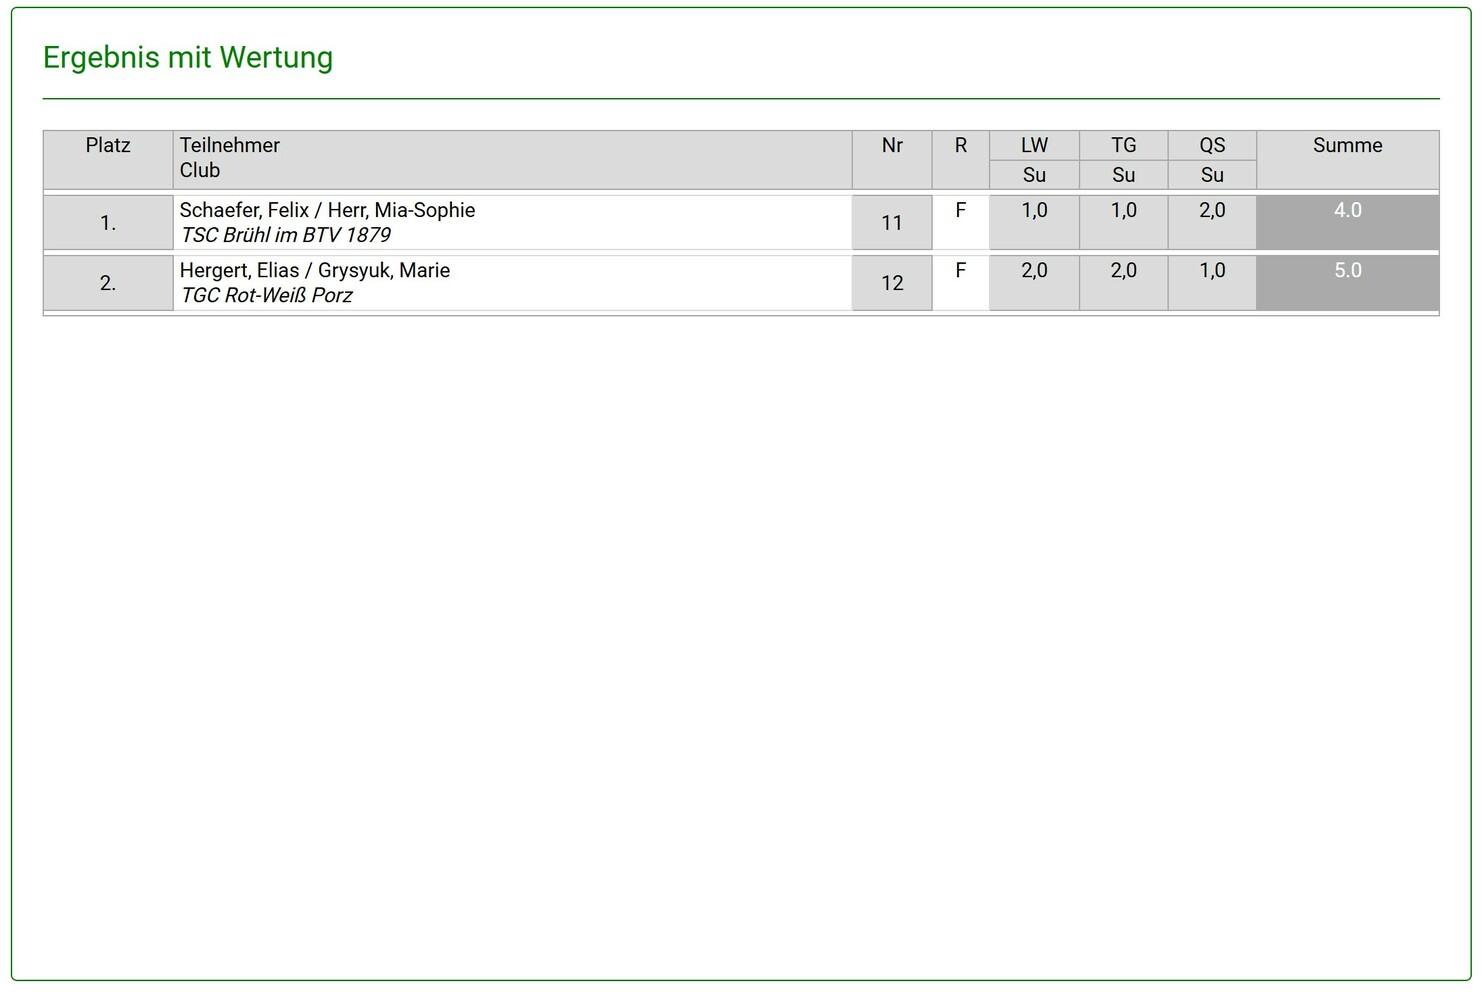1482x998 pixels.
Task: Click first place rank cell "1."
Action: (108, 223)
